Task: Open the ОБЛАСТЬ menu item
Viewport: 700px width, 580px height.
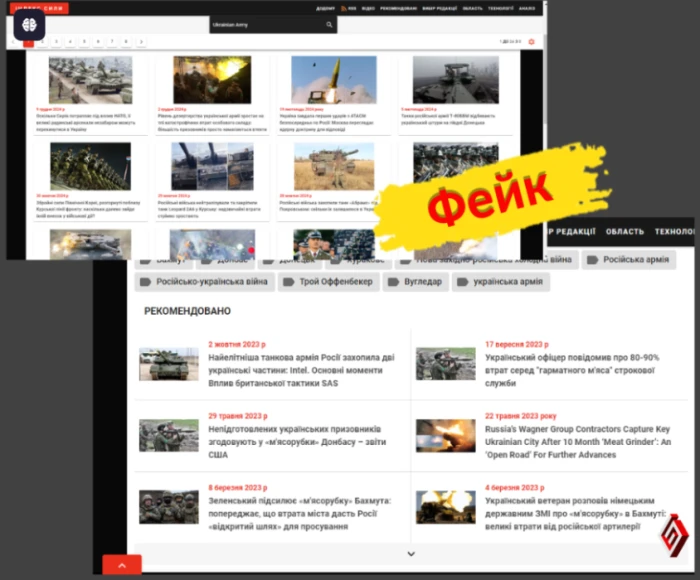Action: pos(625,232)
